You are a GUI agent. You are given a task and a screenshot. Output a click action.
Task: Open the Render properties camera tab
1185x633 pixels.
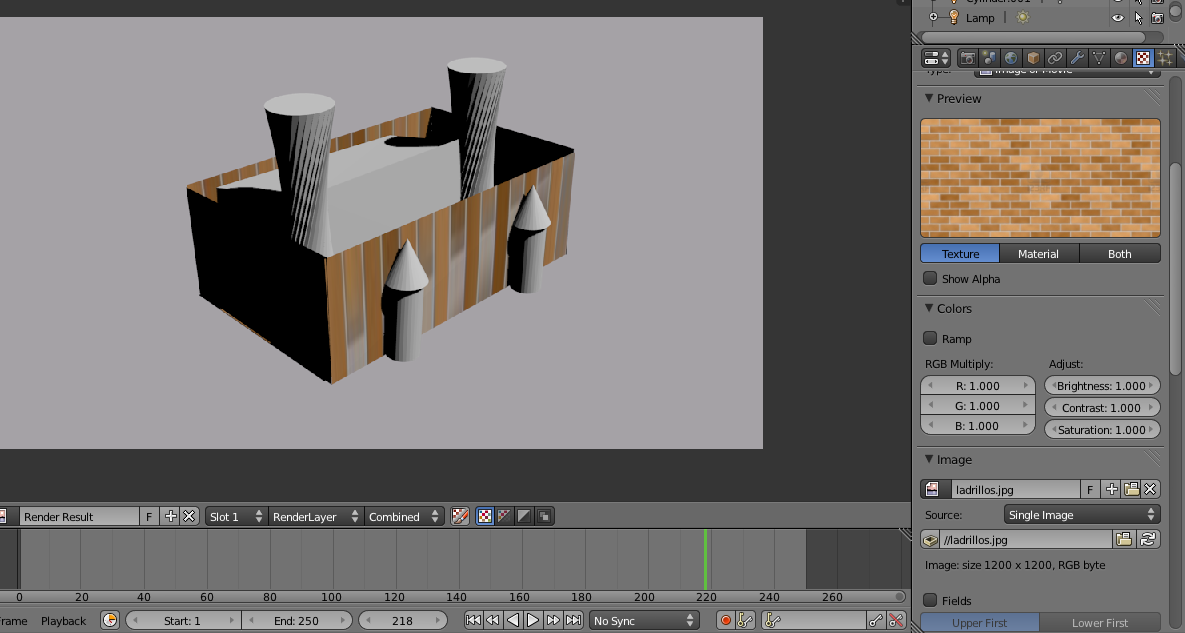[967, 58]
